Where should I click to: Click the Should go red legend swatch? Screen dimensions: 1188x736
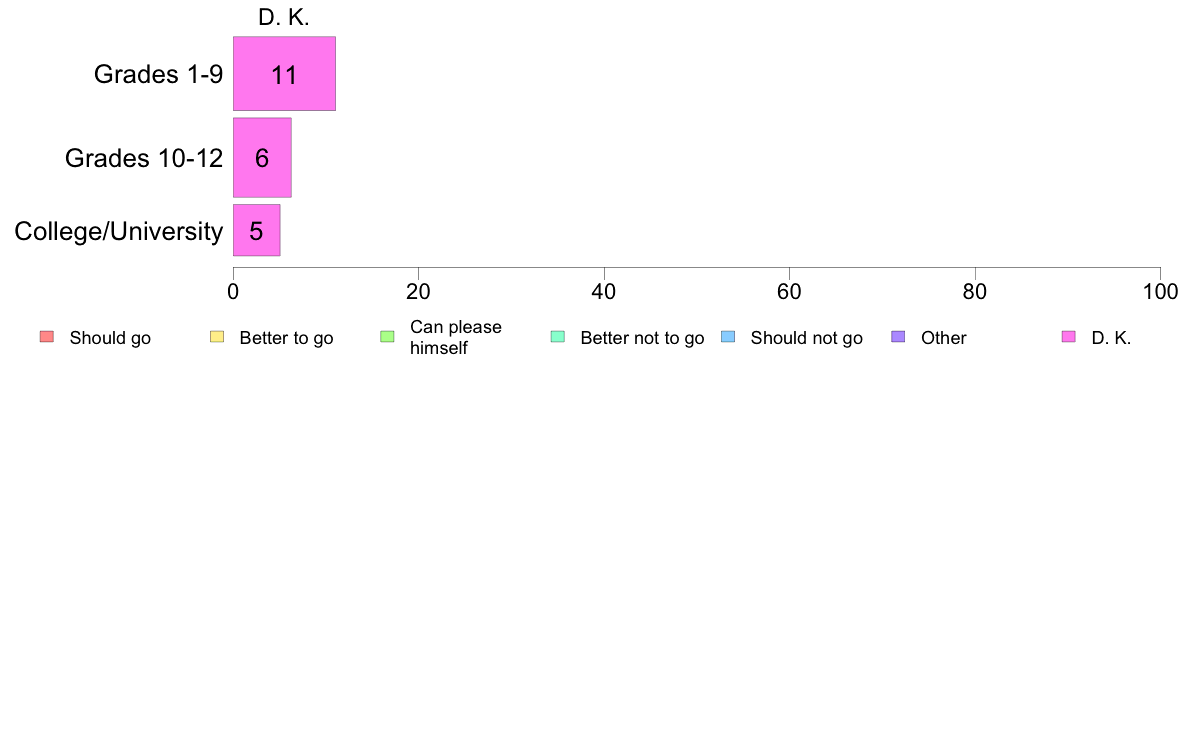[x=47, y=337]
